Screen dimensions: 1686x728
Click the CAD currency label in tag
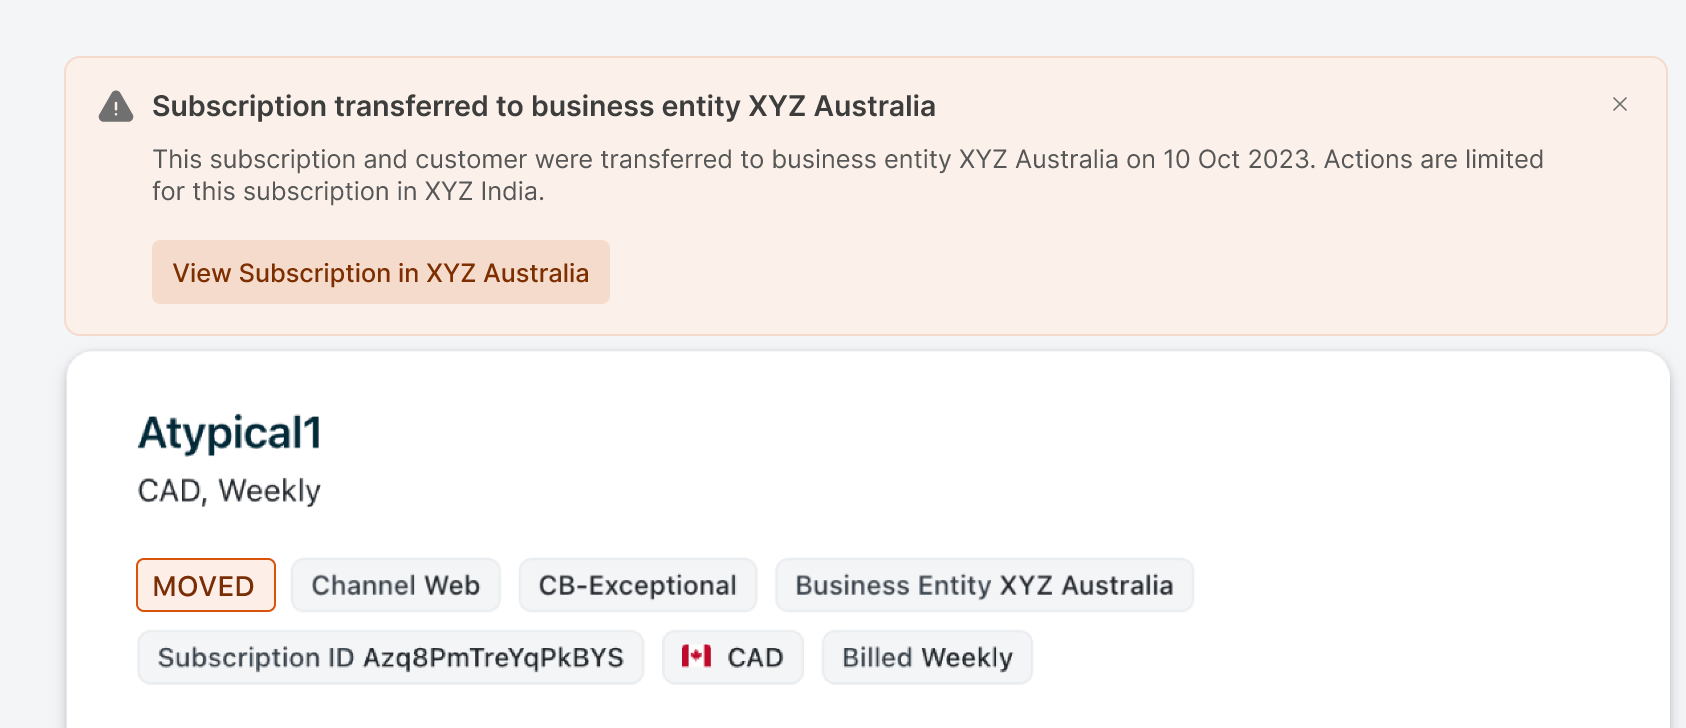(x=755, y=658)
